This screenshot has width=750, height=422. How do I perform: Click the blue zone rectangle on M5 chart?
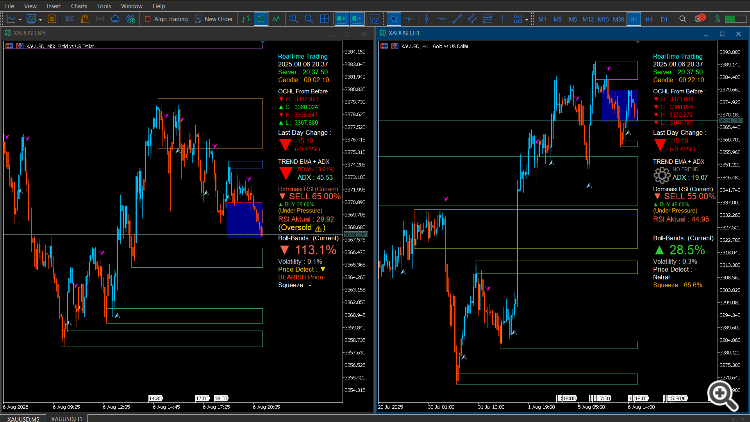244,220
